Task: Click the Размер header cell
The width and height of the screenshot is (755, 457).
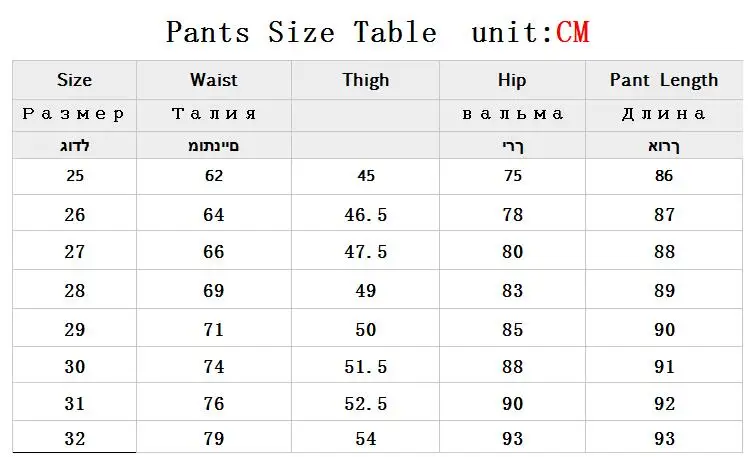Action: tap(74, 114)
